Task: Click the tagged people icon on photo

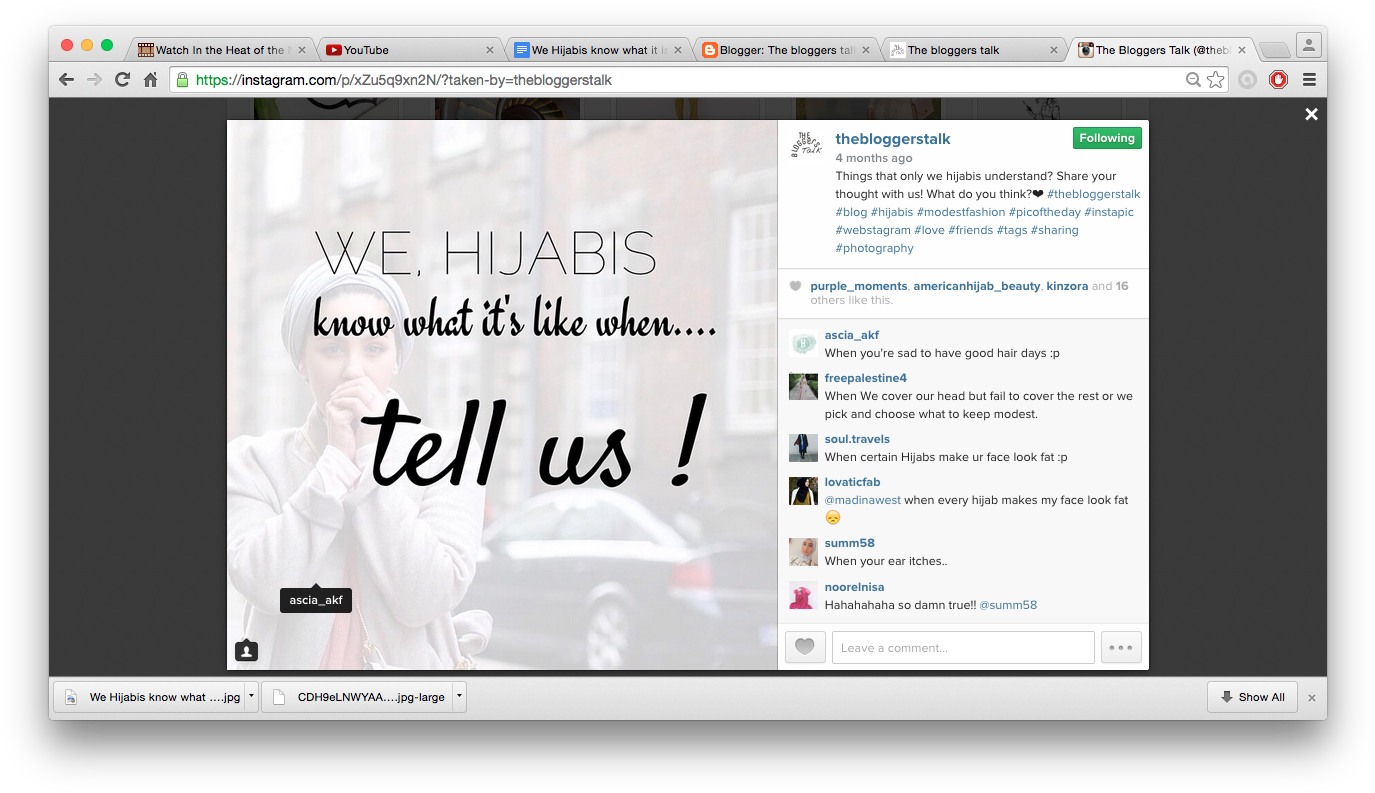Action: coord(247,651)
